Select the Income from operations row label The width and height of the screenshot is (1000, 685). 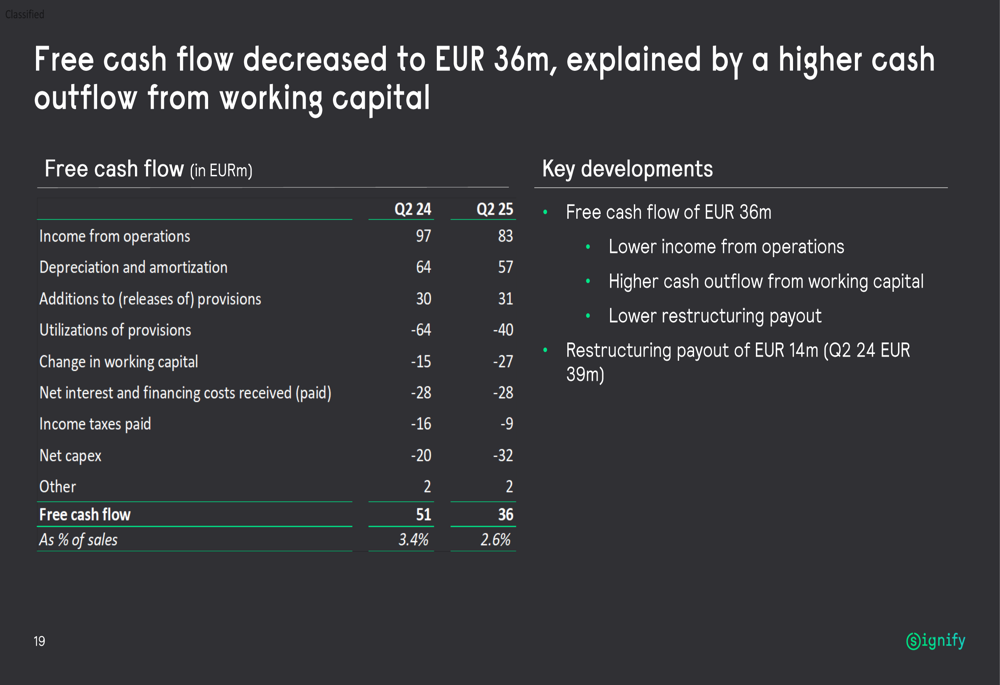[114, 236]
